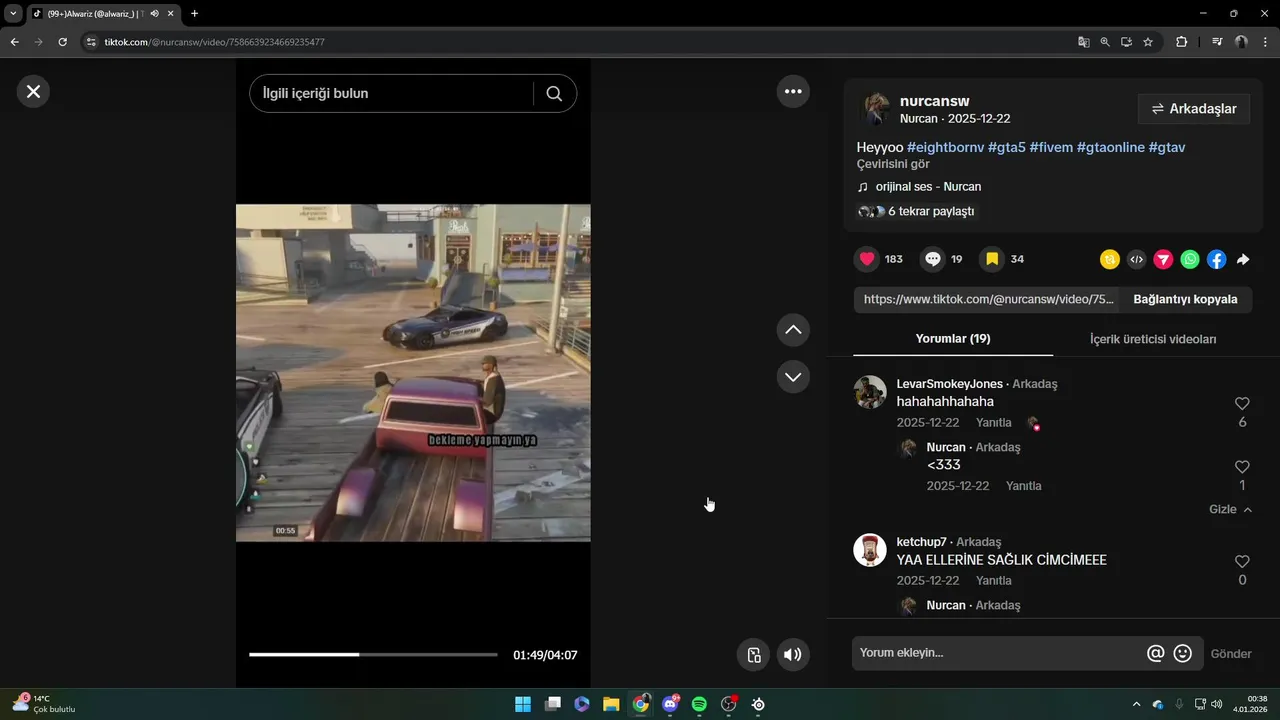Open the three-dot more options menu on video
1280x720 pixels.
[793, 91]
